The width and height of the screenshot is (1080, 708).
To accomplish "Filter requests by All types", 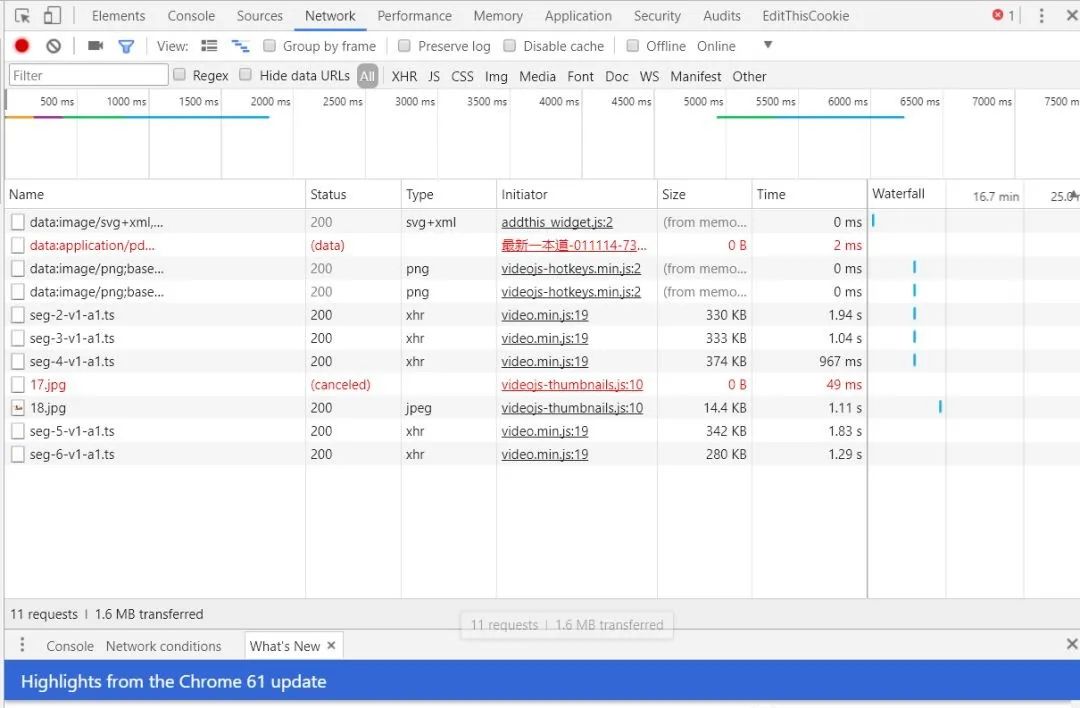I will click(368, 76).
